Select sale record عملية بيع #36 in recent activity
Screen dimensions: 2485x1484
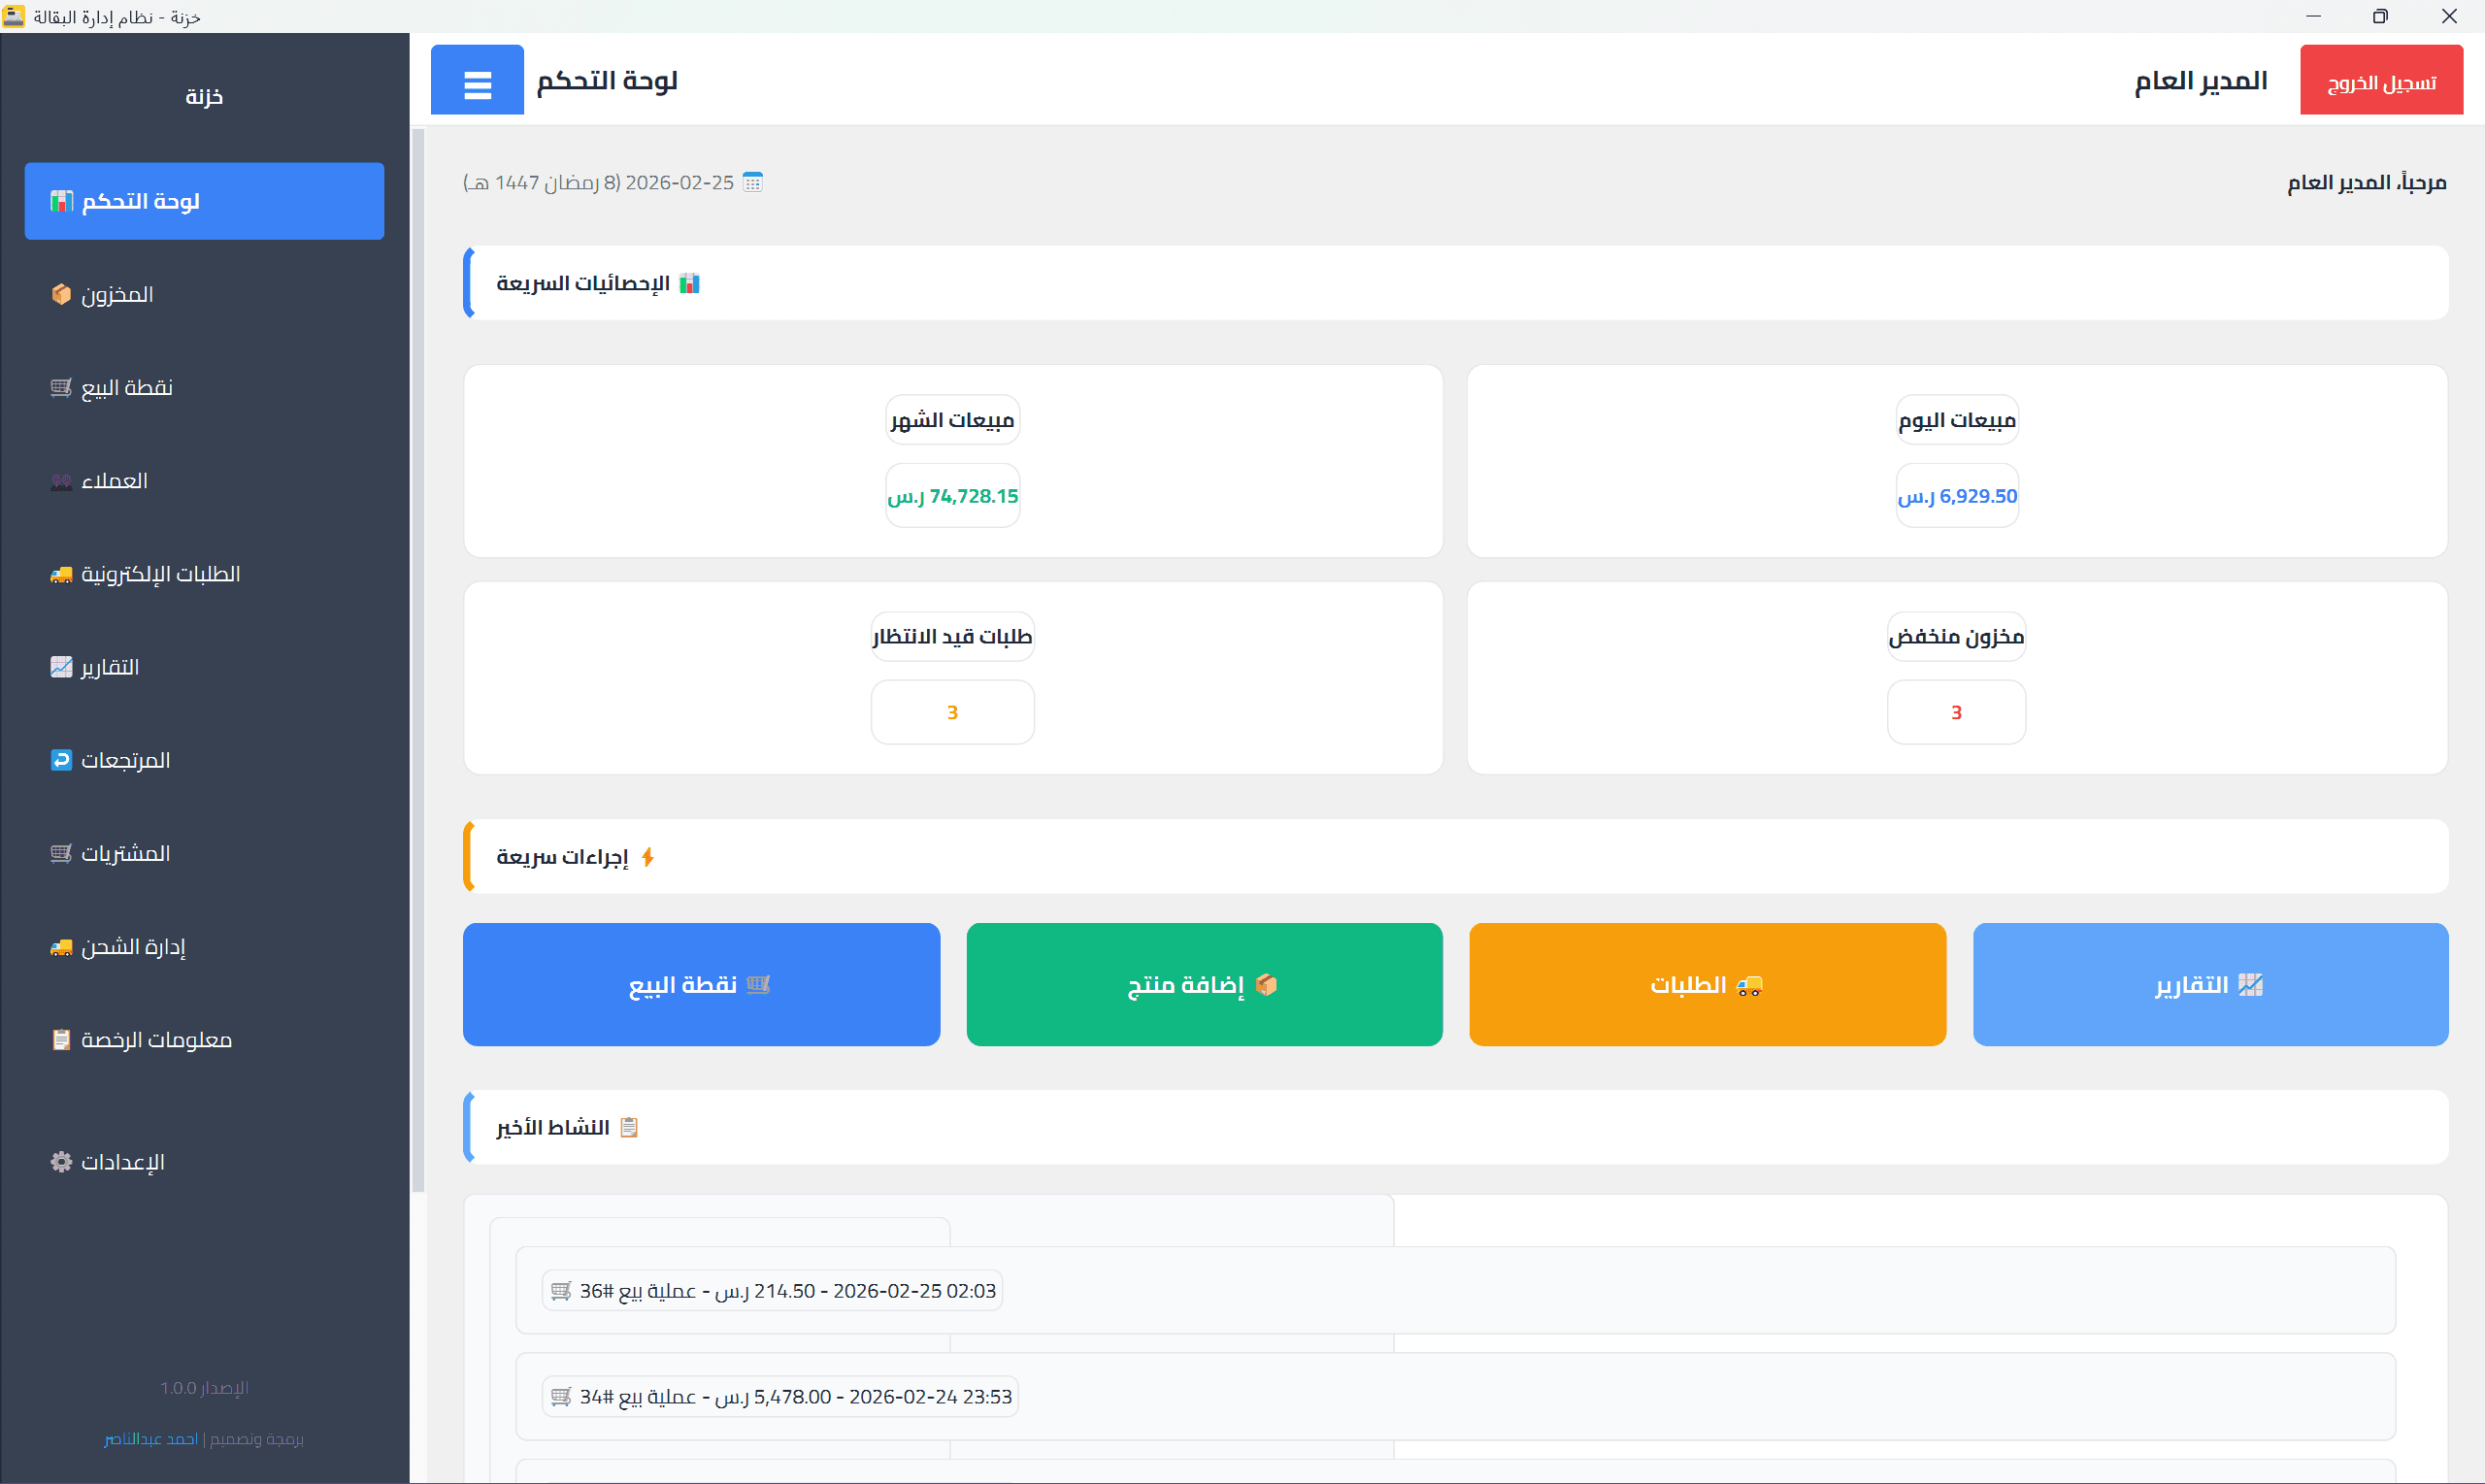pos(771,1290)
